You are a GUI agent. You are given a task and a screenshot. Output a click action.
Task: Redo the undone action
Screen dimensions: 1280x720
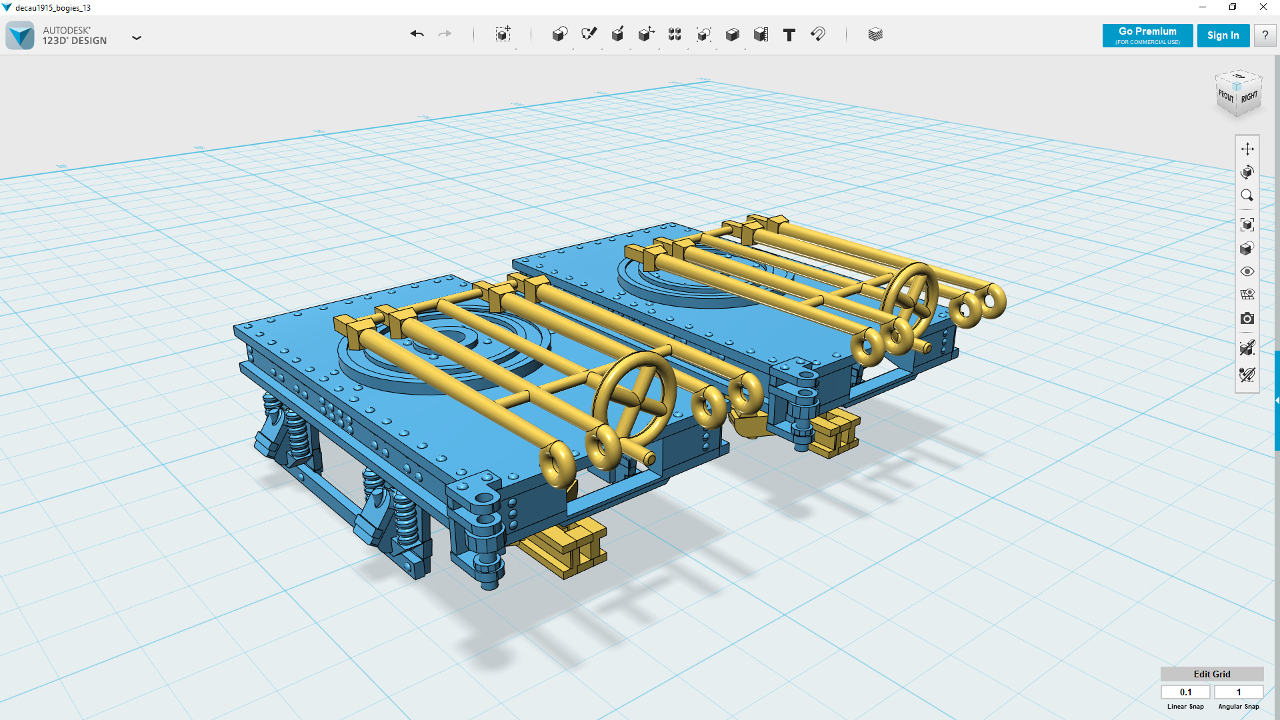pyautogui.click(x=445, y=34)
